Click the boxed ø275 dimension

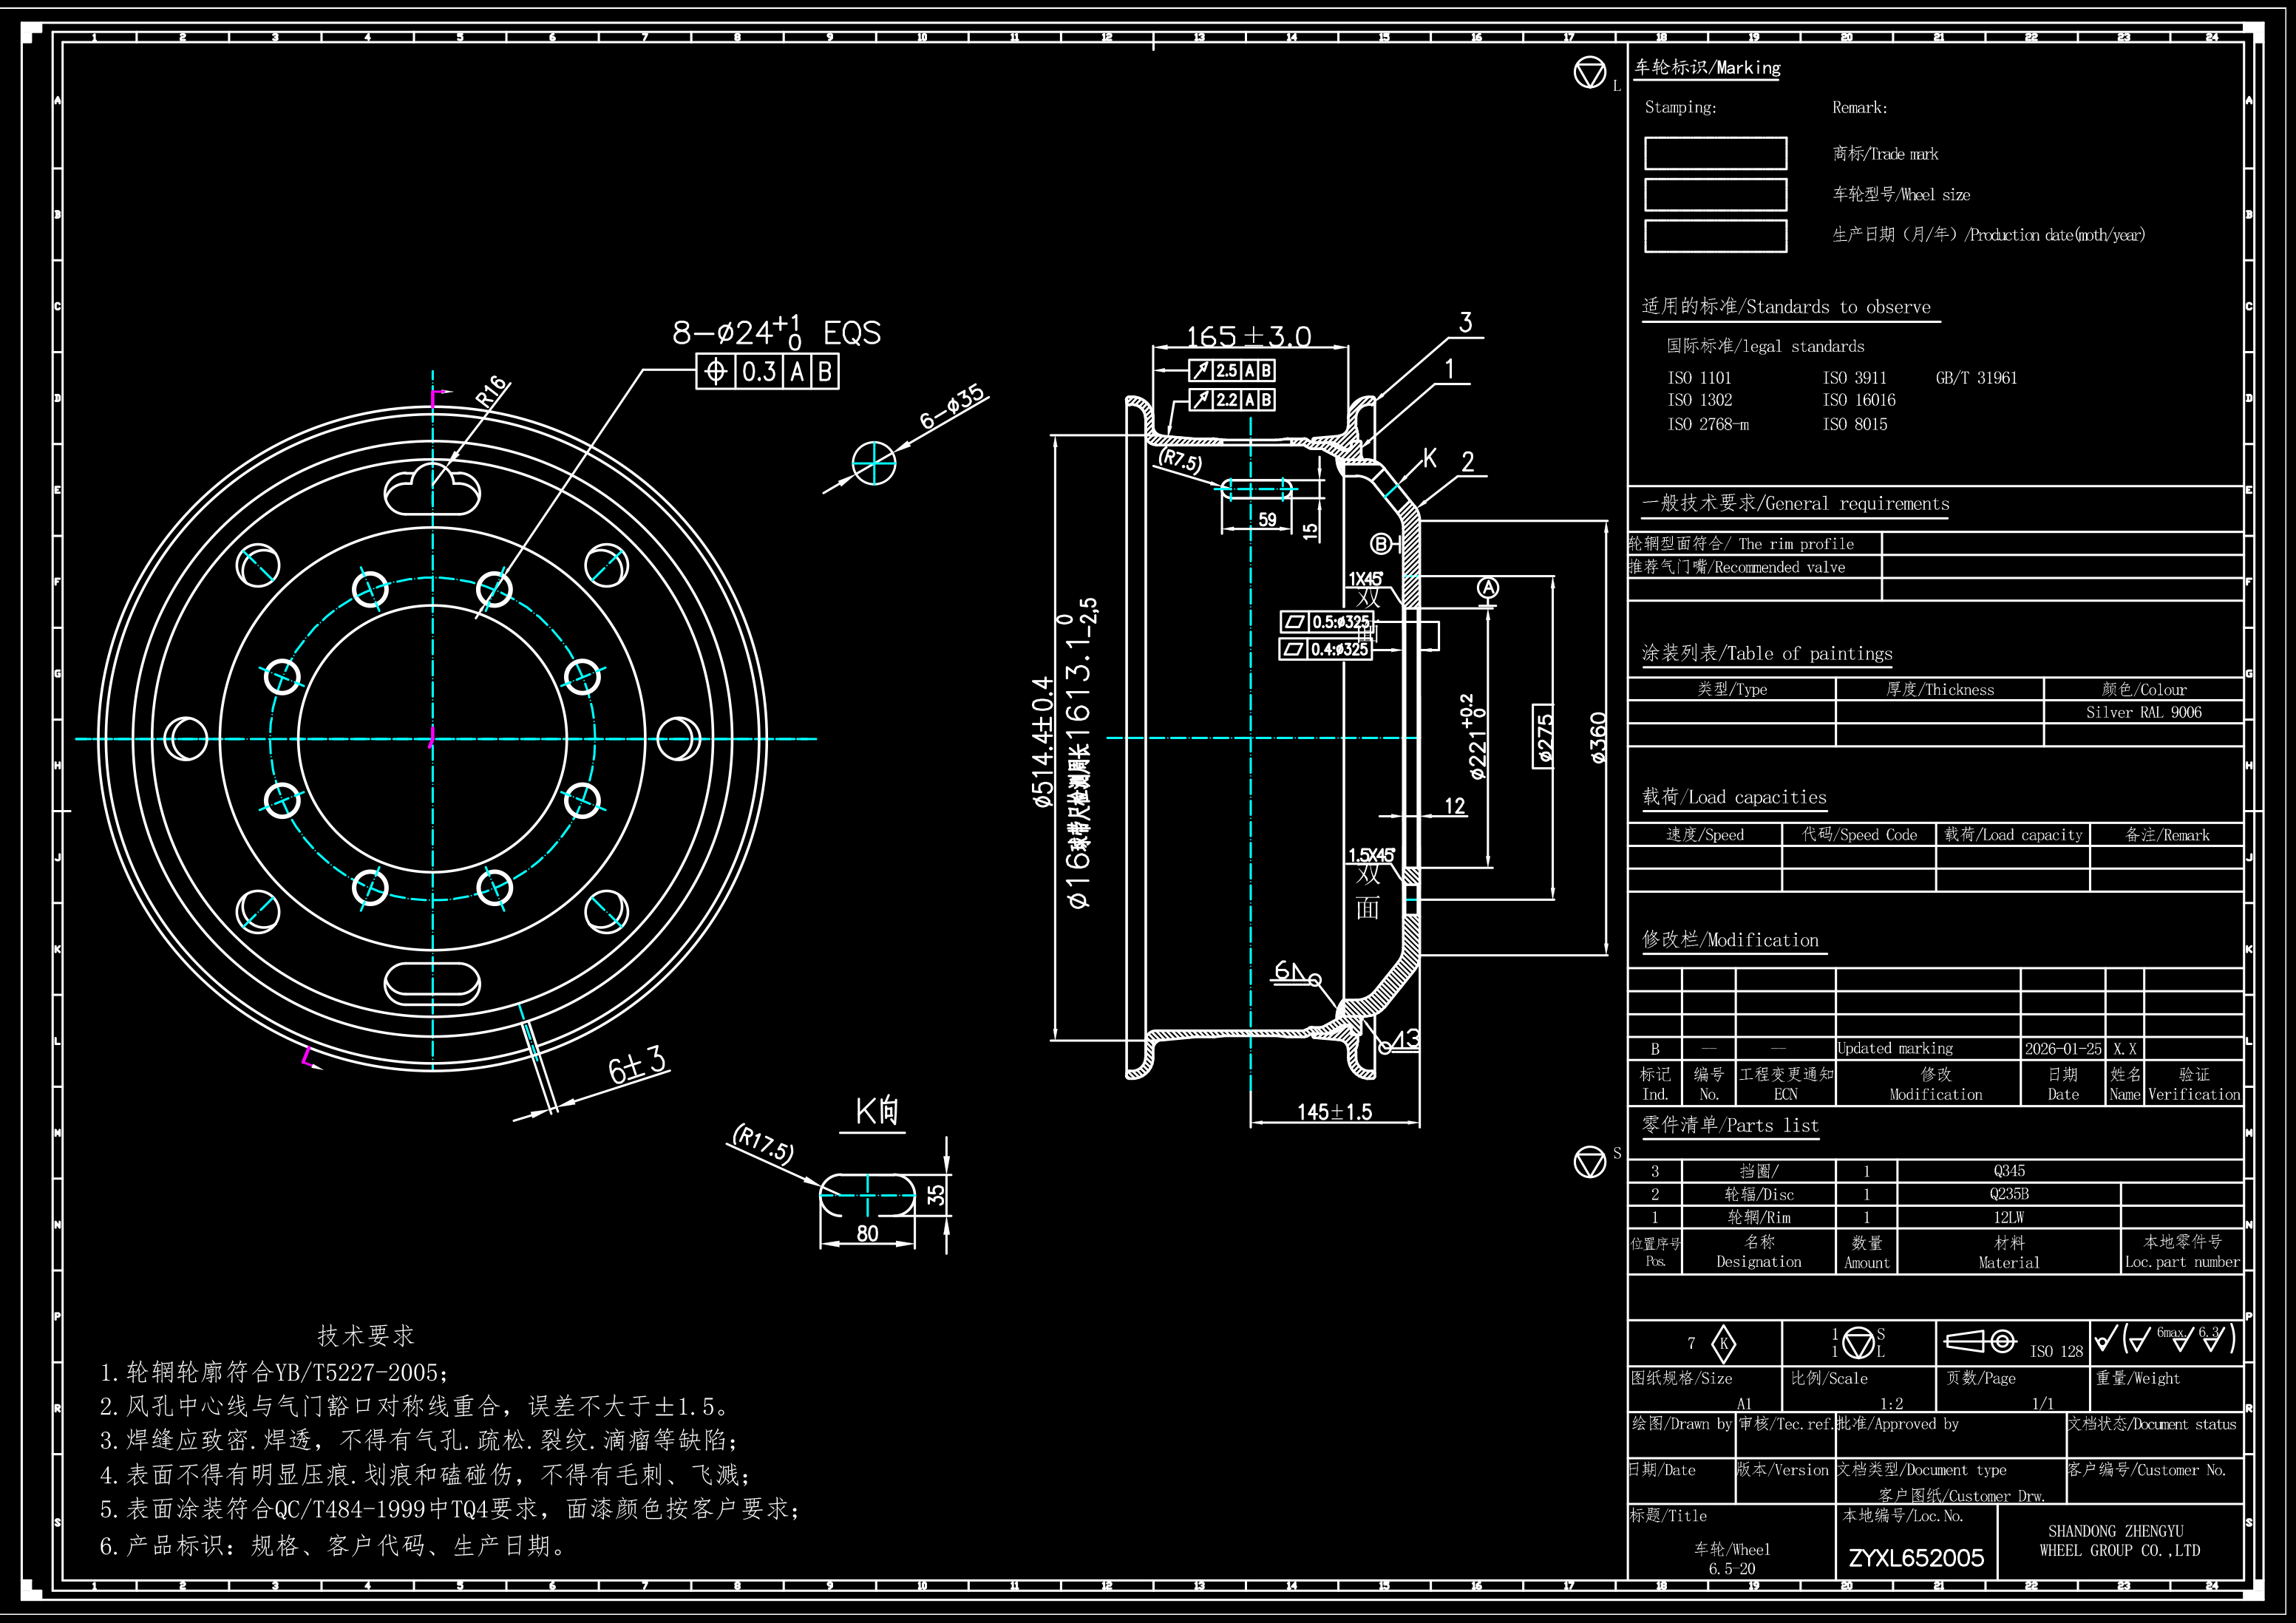point(1544,736)
